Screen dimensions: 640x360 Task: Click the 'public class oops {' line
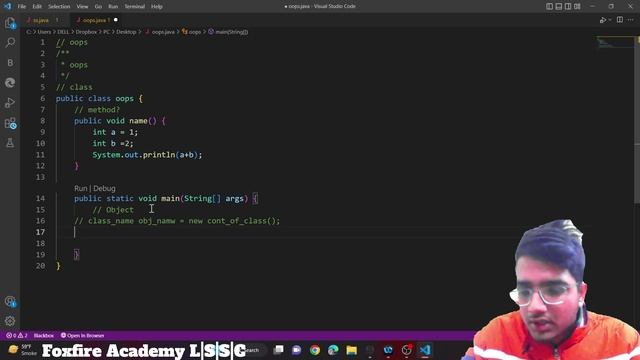point(99,98)
